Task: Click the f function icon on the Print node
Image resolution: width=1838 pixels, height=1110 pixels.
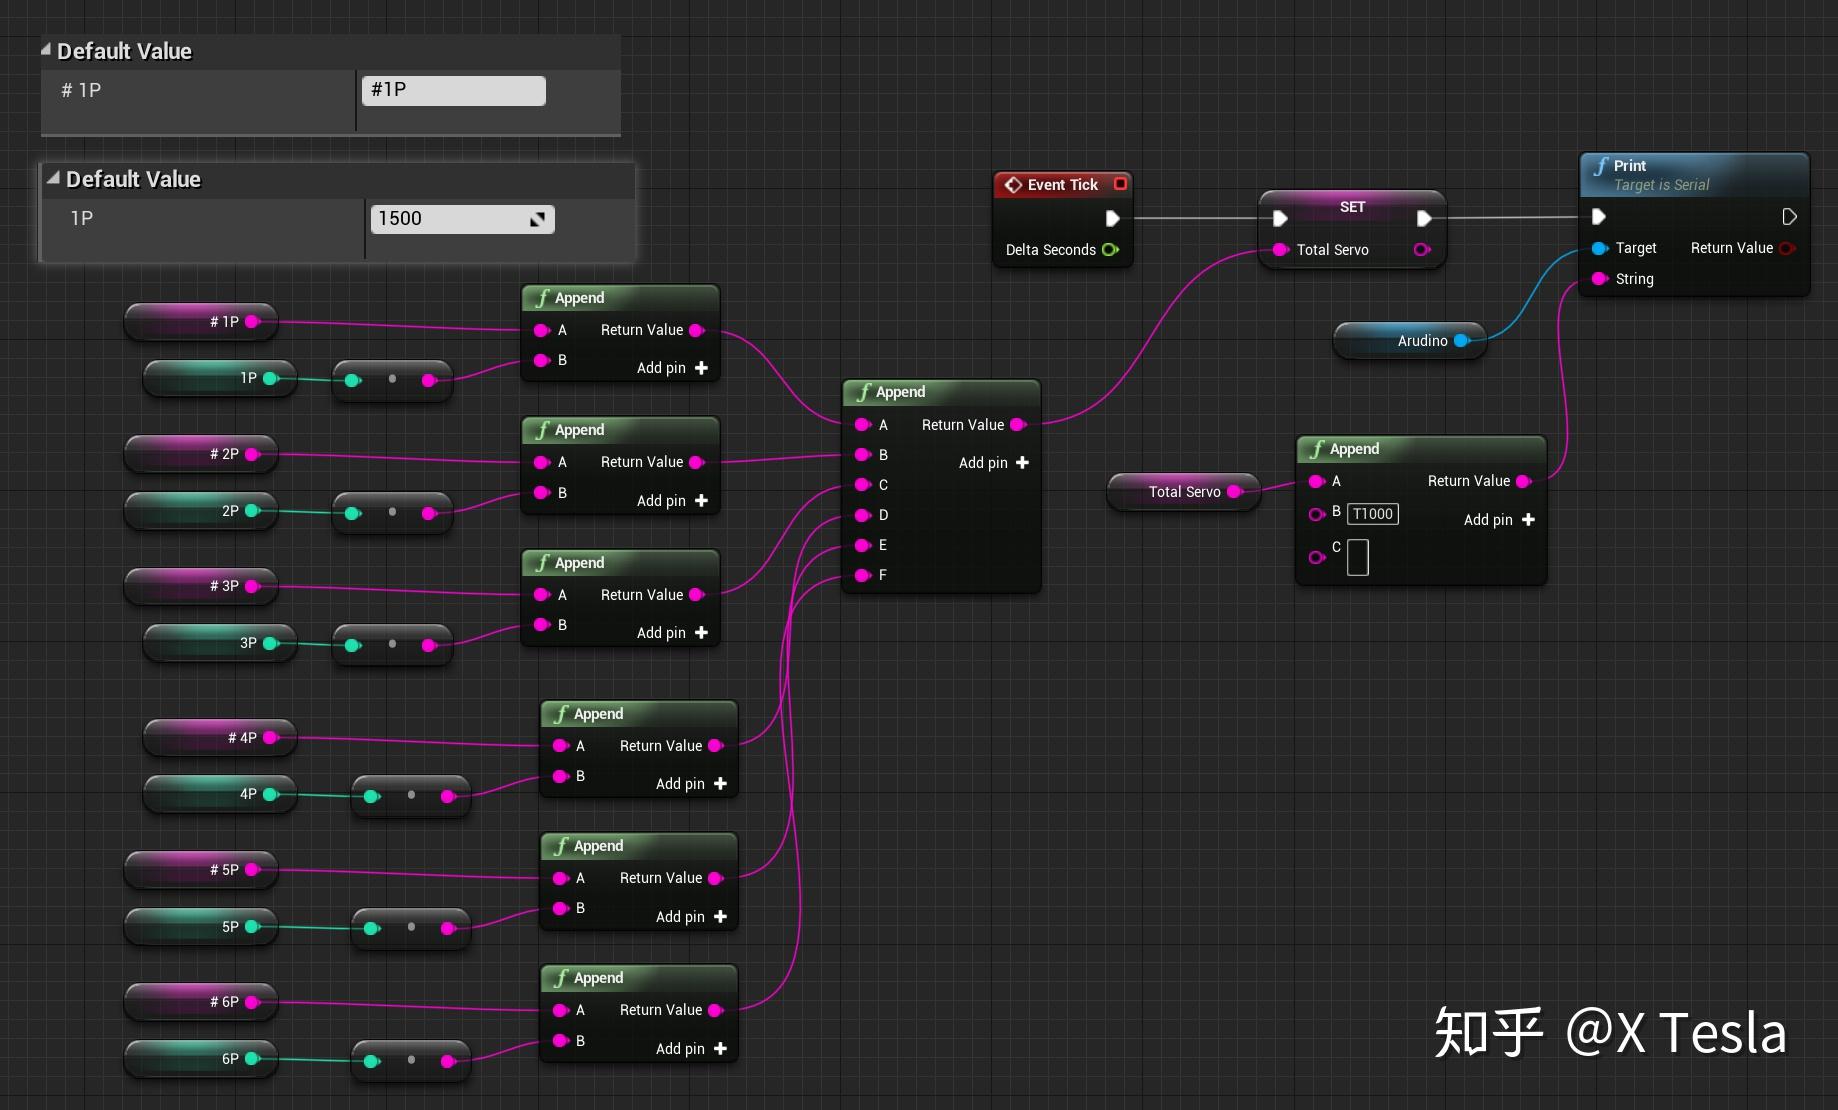Action: pos(1604,166)
